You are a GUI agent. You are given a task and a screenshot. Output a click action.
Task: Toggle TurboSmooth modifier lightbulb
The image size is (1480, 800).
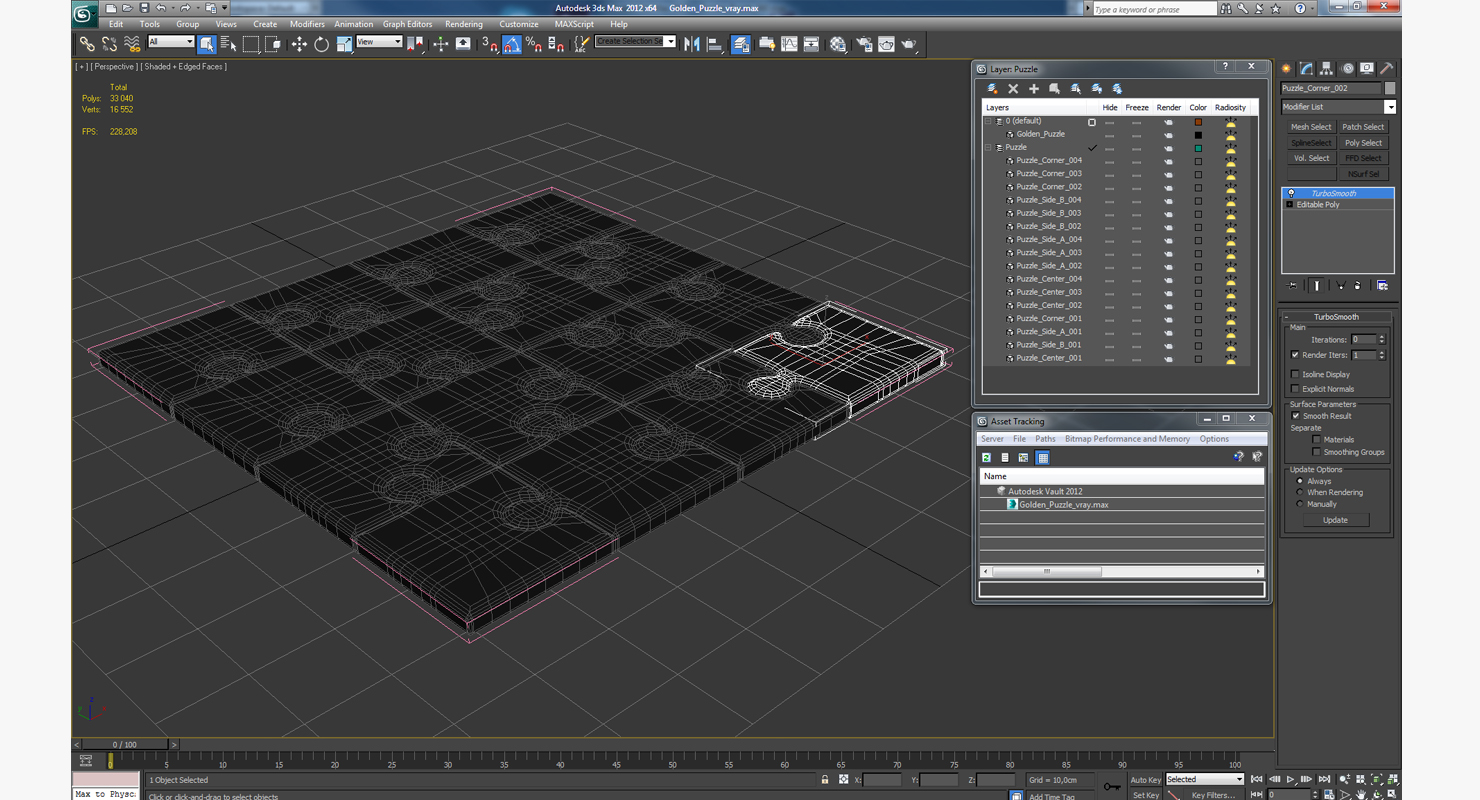pos(1291,193)
